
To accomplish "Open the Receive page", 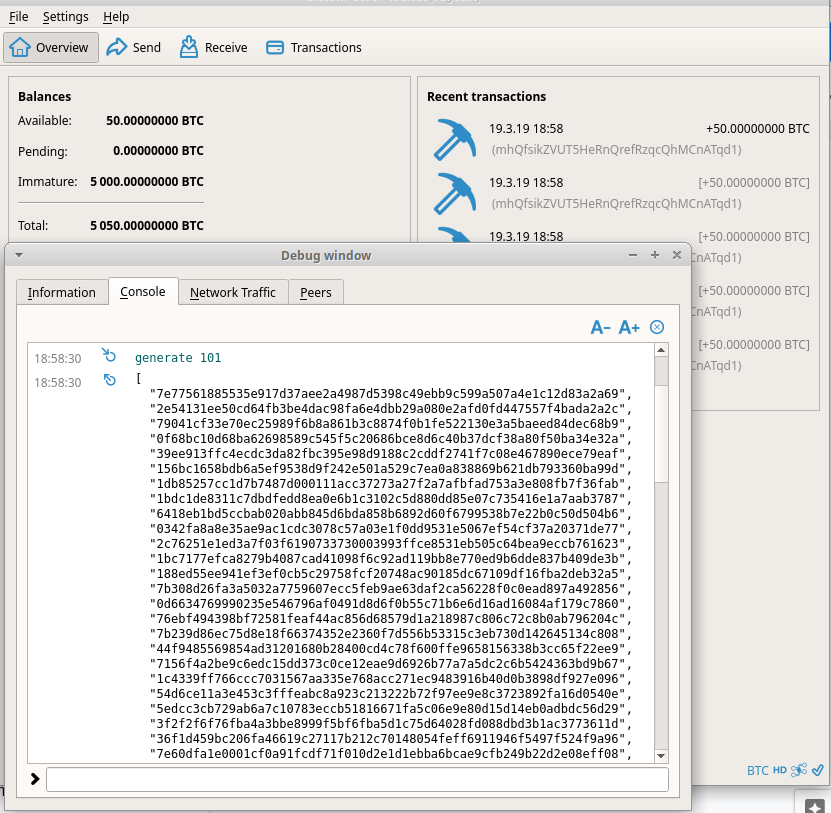I will point(213,48).
